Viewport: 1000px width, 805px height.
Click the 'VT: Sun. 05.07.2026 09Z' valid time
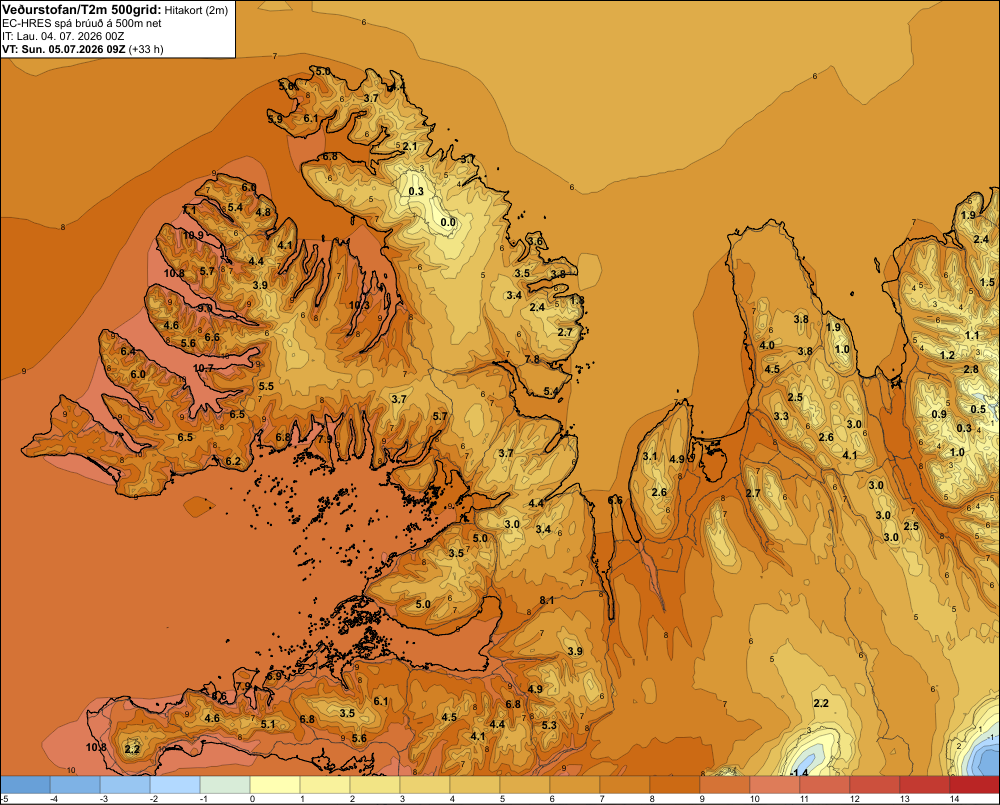(64, 49)
